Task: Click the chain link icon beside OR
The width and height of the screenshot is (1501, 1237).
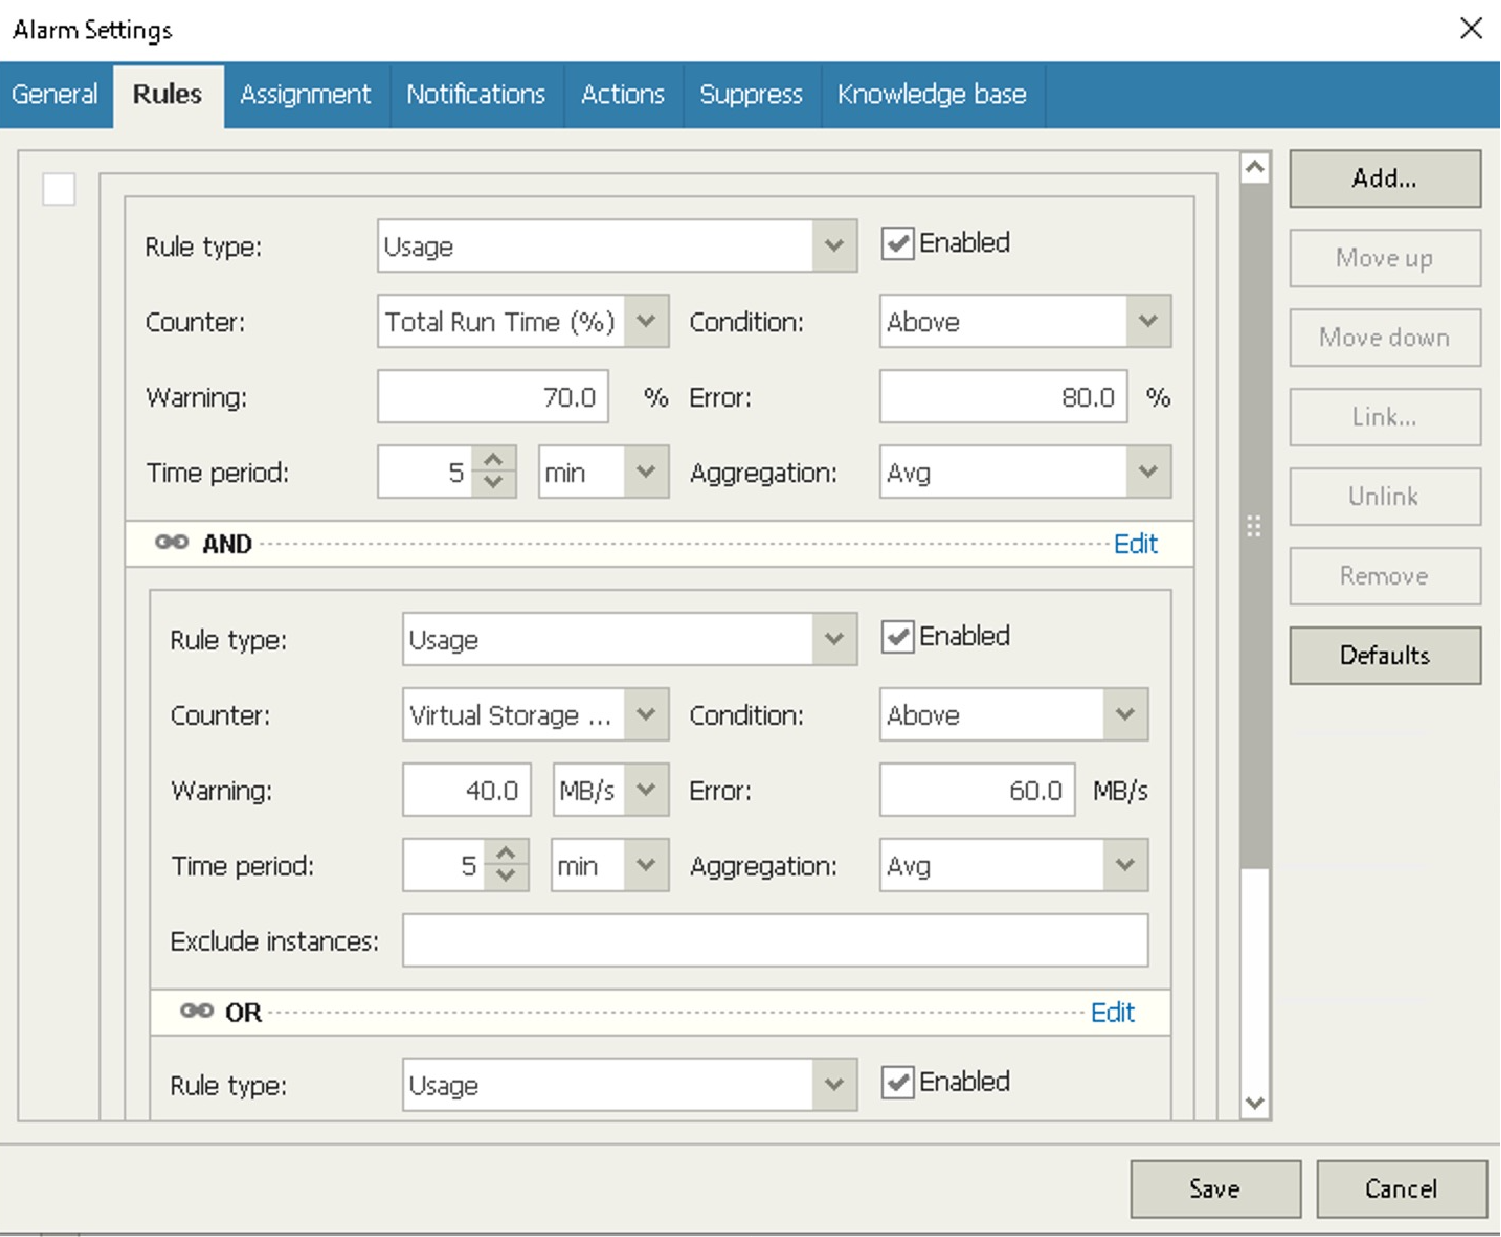Action: pyautogui.click(x=196, y=1011)
